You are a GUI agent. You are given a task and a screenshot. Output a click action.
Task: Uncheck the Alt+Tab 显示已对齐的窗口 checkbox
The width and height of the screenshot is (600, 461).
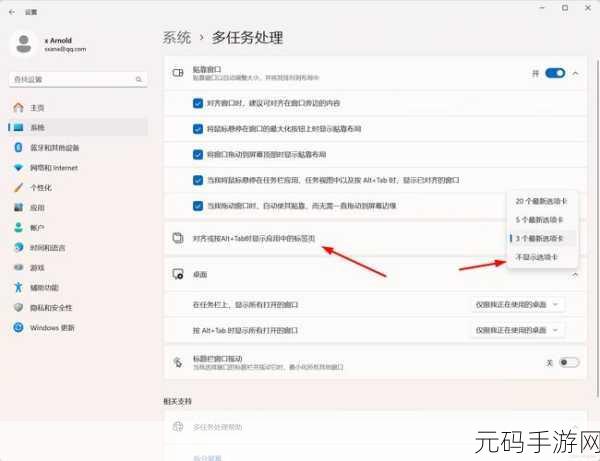[x=198, y=180]
